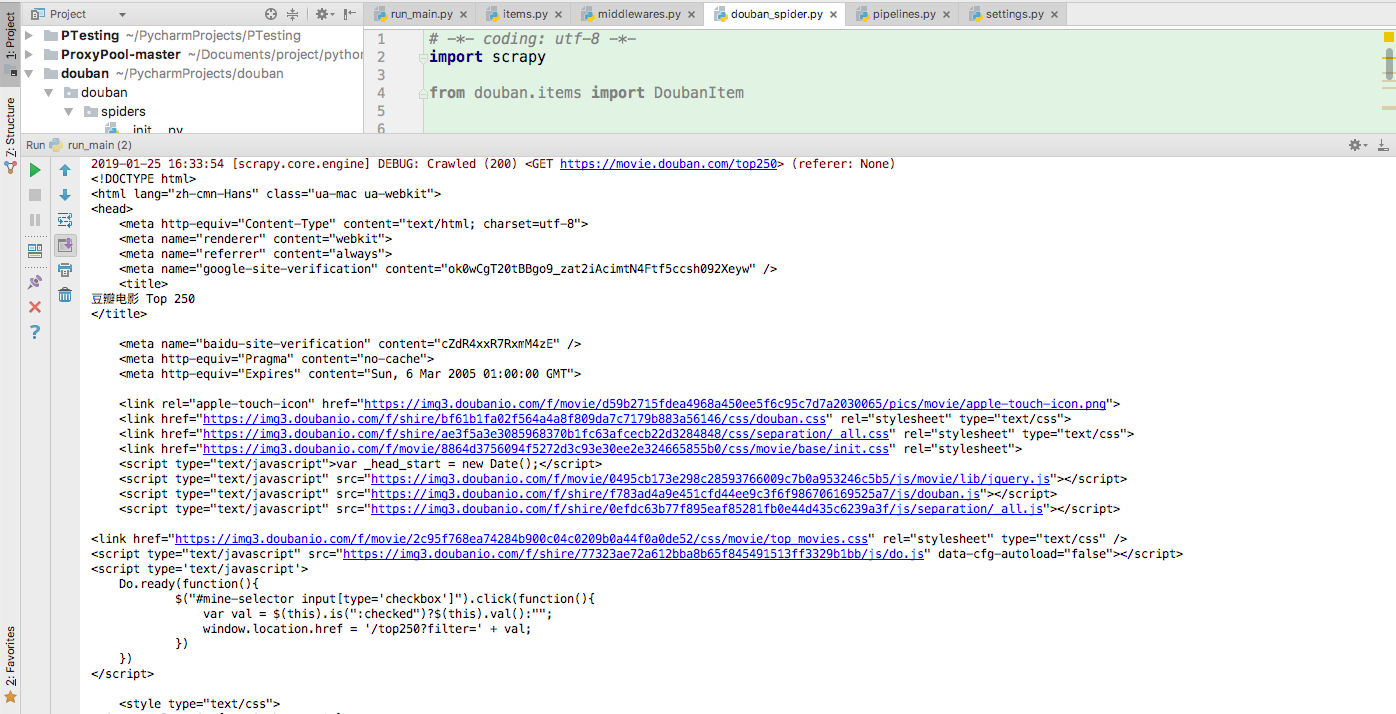Close the pipelines.py editor tab

947,15
